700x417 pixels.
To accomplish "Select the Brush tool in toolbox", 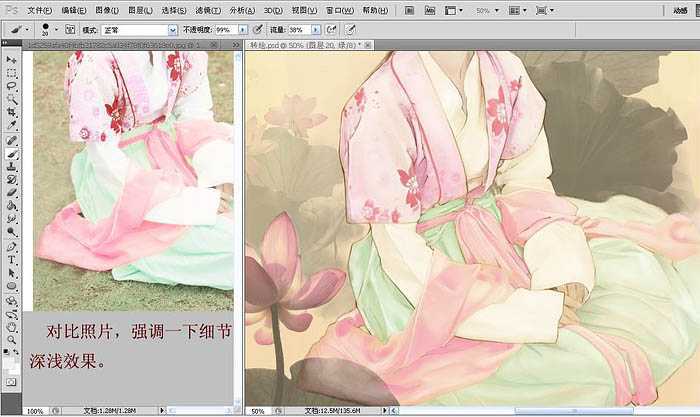I will pos(12,154).
